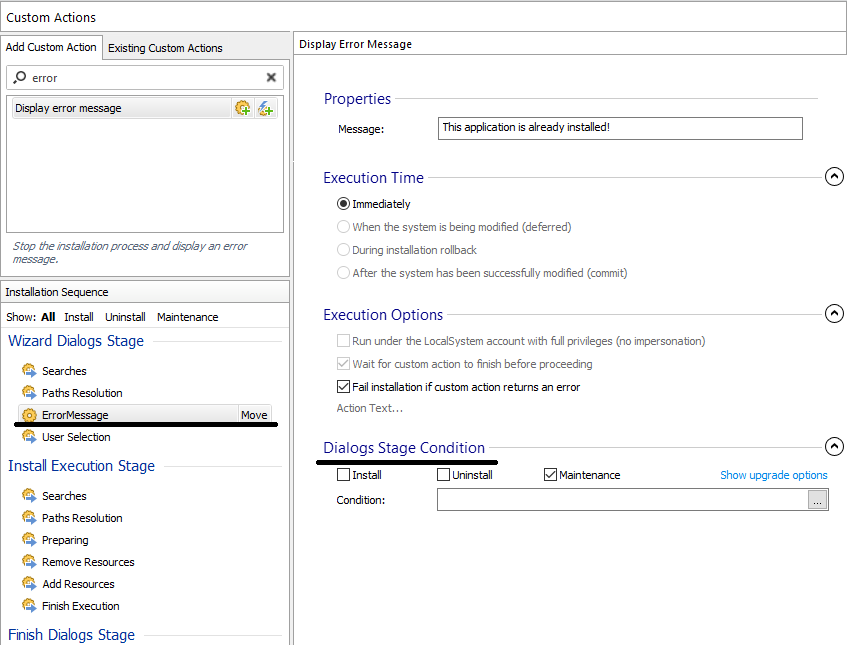Collapse the Execution Options section

click(834, 314)
